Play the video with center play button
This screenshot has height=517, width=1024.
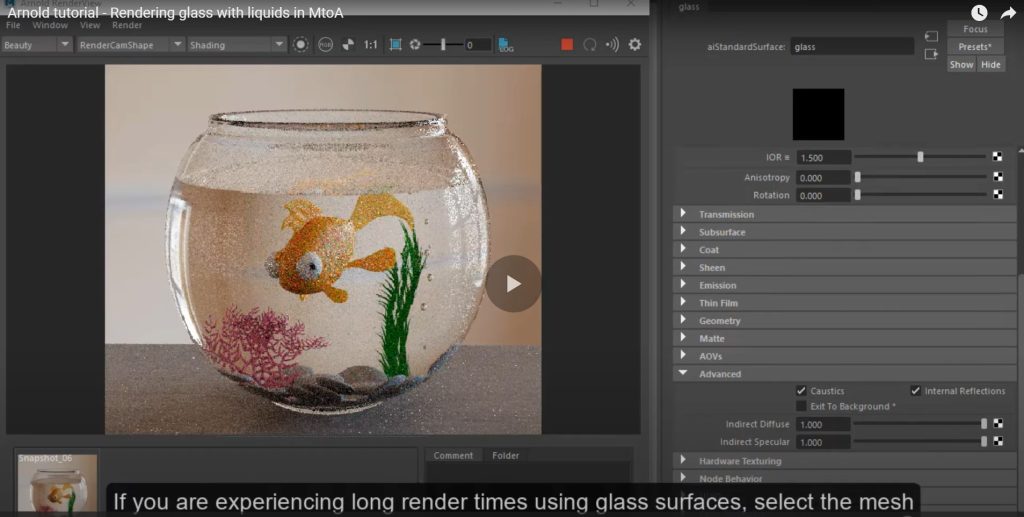click(x=513, y=283)
